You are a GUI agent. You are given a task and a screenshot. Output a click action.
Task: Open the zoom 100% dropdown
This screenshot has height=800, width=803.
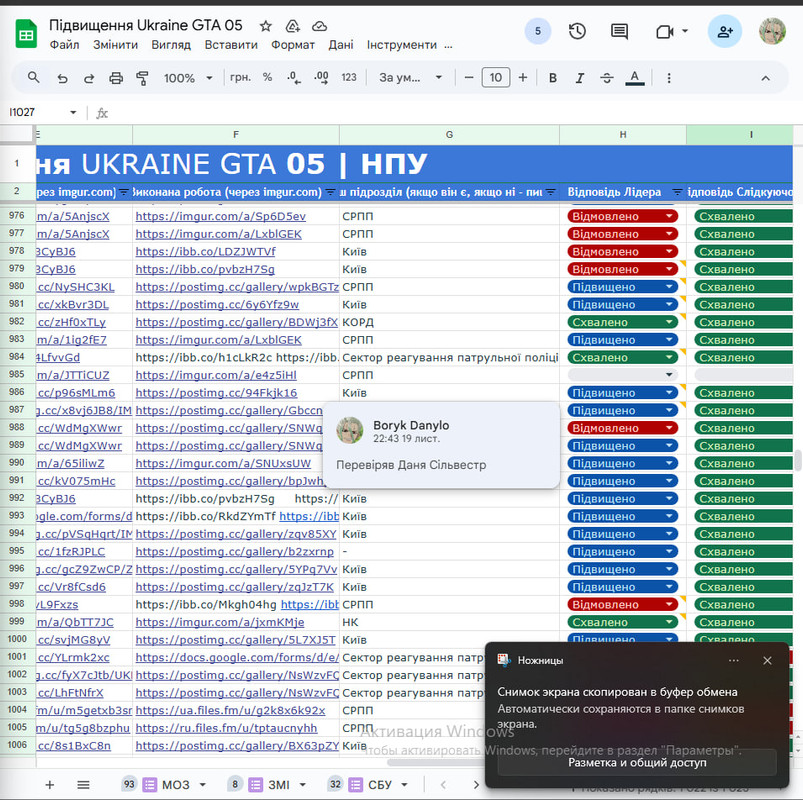click(188, 78)
